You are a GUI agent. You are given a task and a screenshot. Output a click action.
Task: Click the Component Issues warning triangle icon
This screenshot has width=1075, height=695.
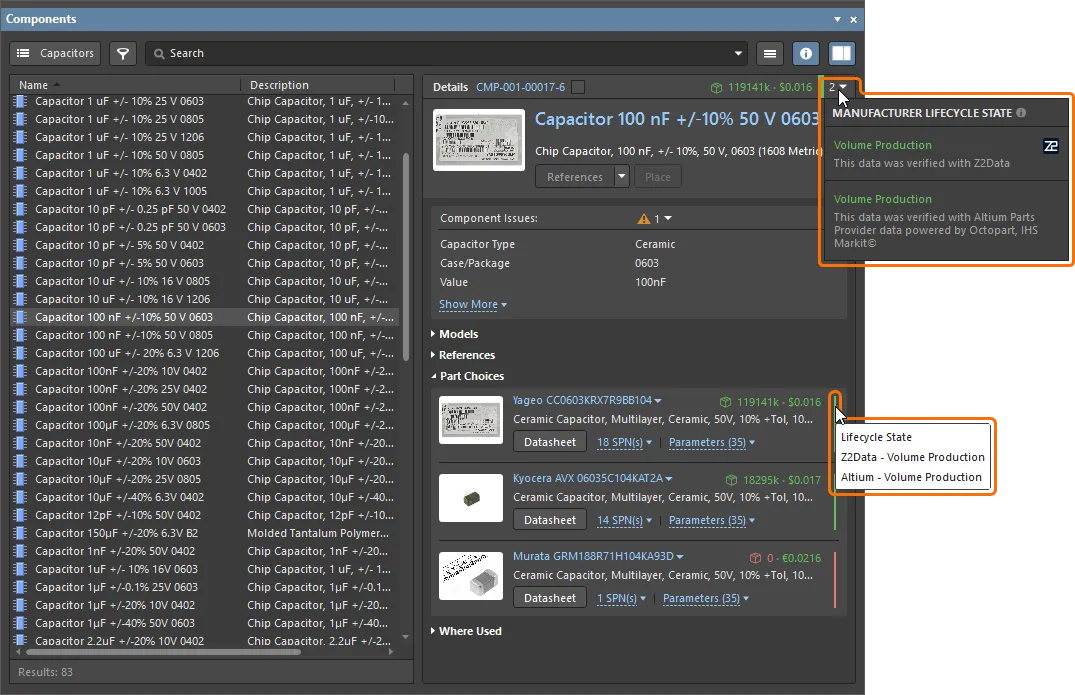click(644, 218)
